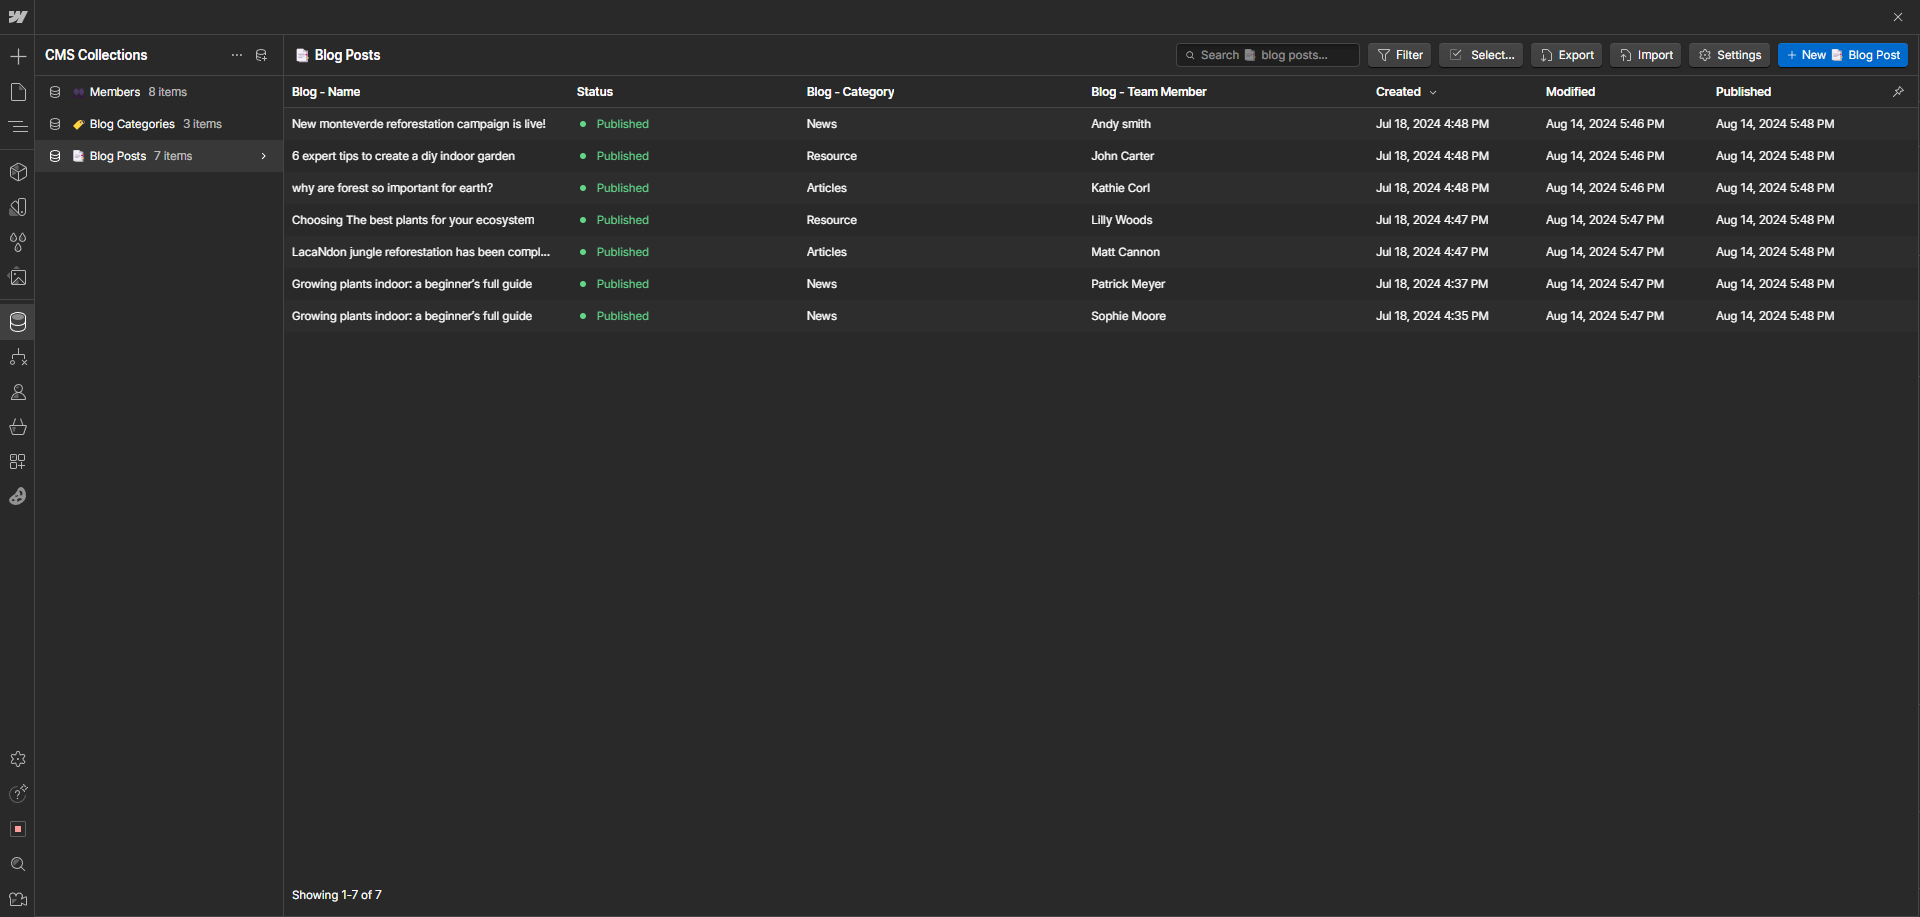Open the Quick find magnifier icon
The width and height of the screenshot is (1920, 917).
click(18, 864)
